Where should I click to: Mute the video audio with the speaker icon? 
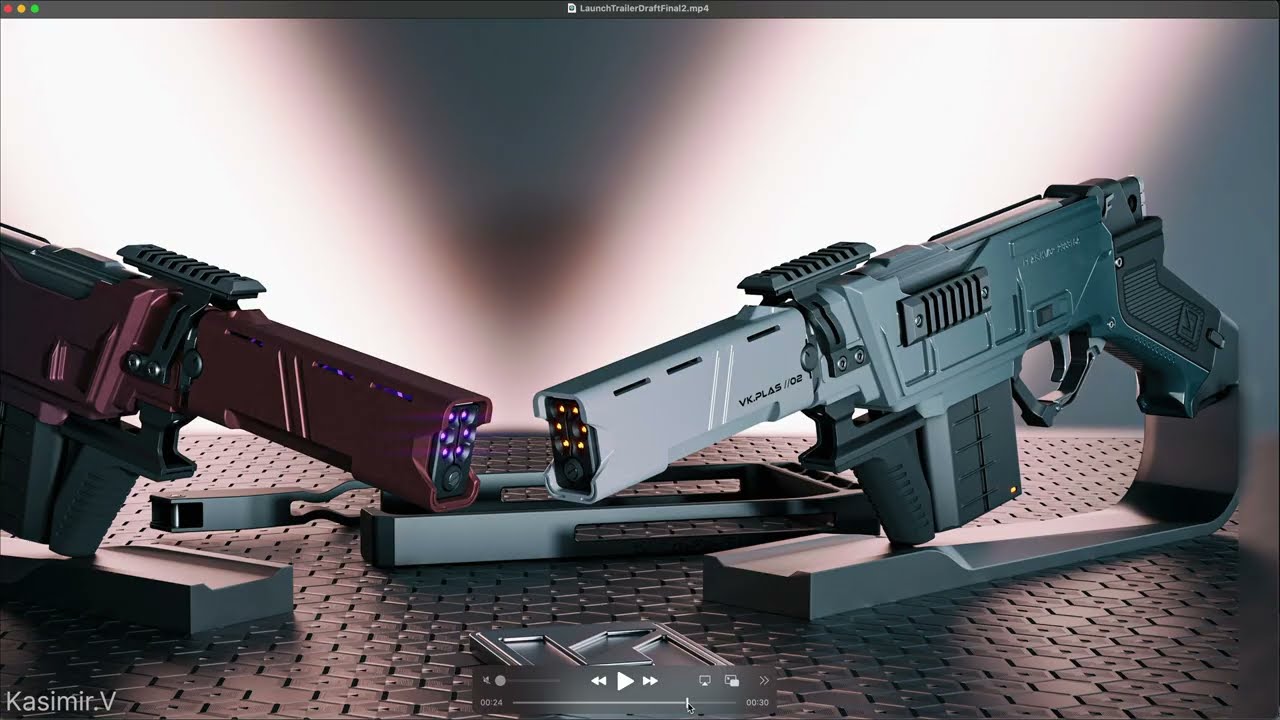[x=487, y=681]
